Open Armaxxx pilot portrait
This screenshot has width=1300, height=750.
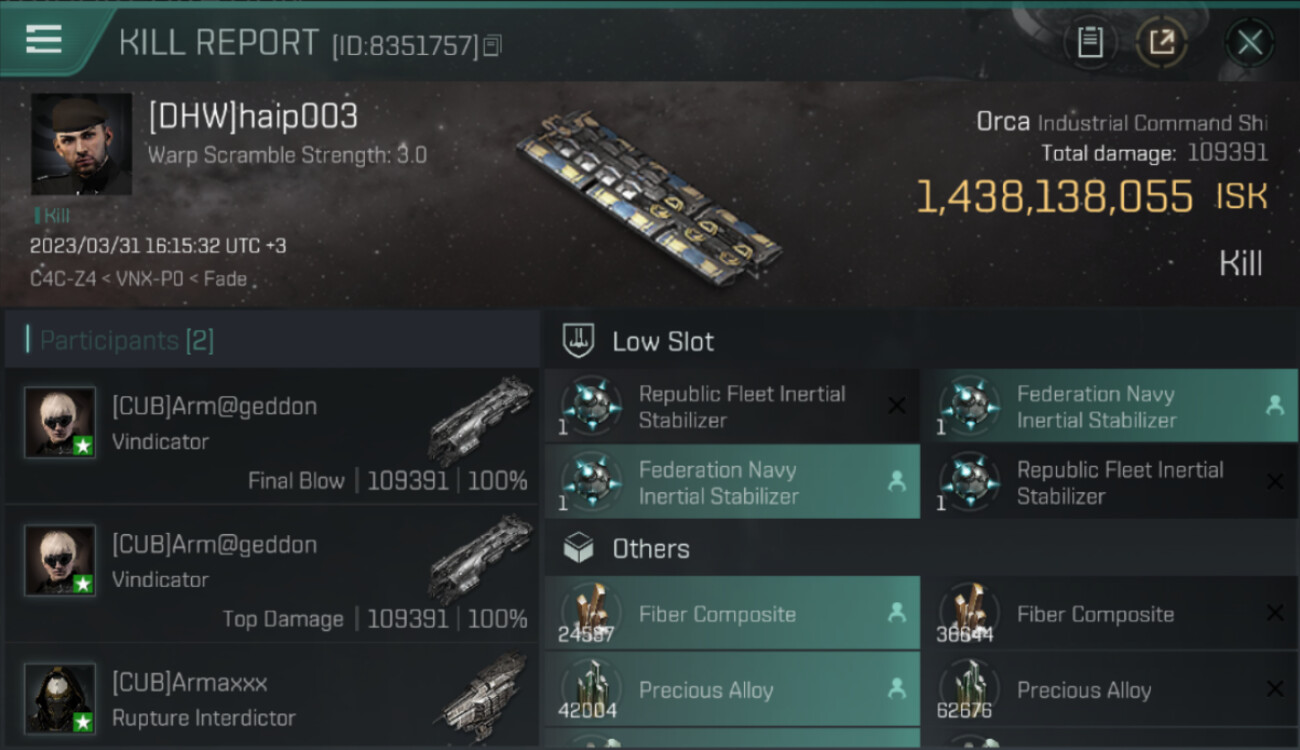point(60,697)
